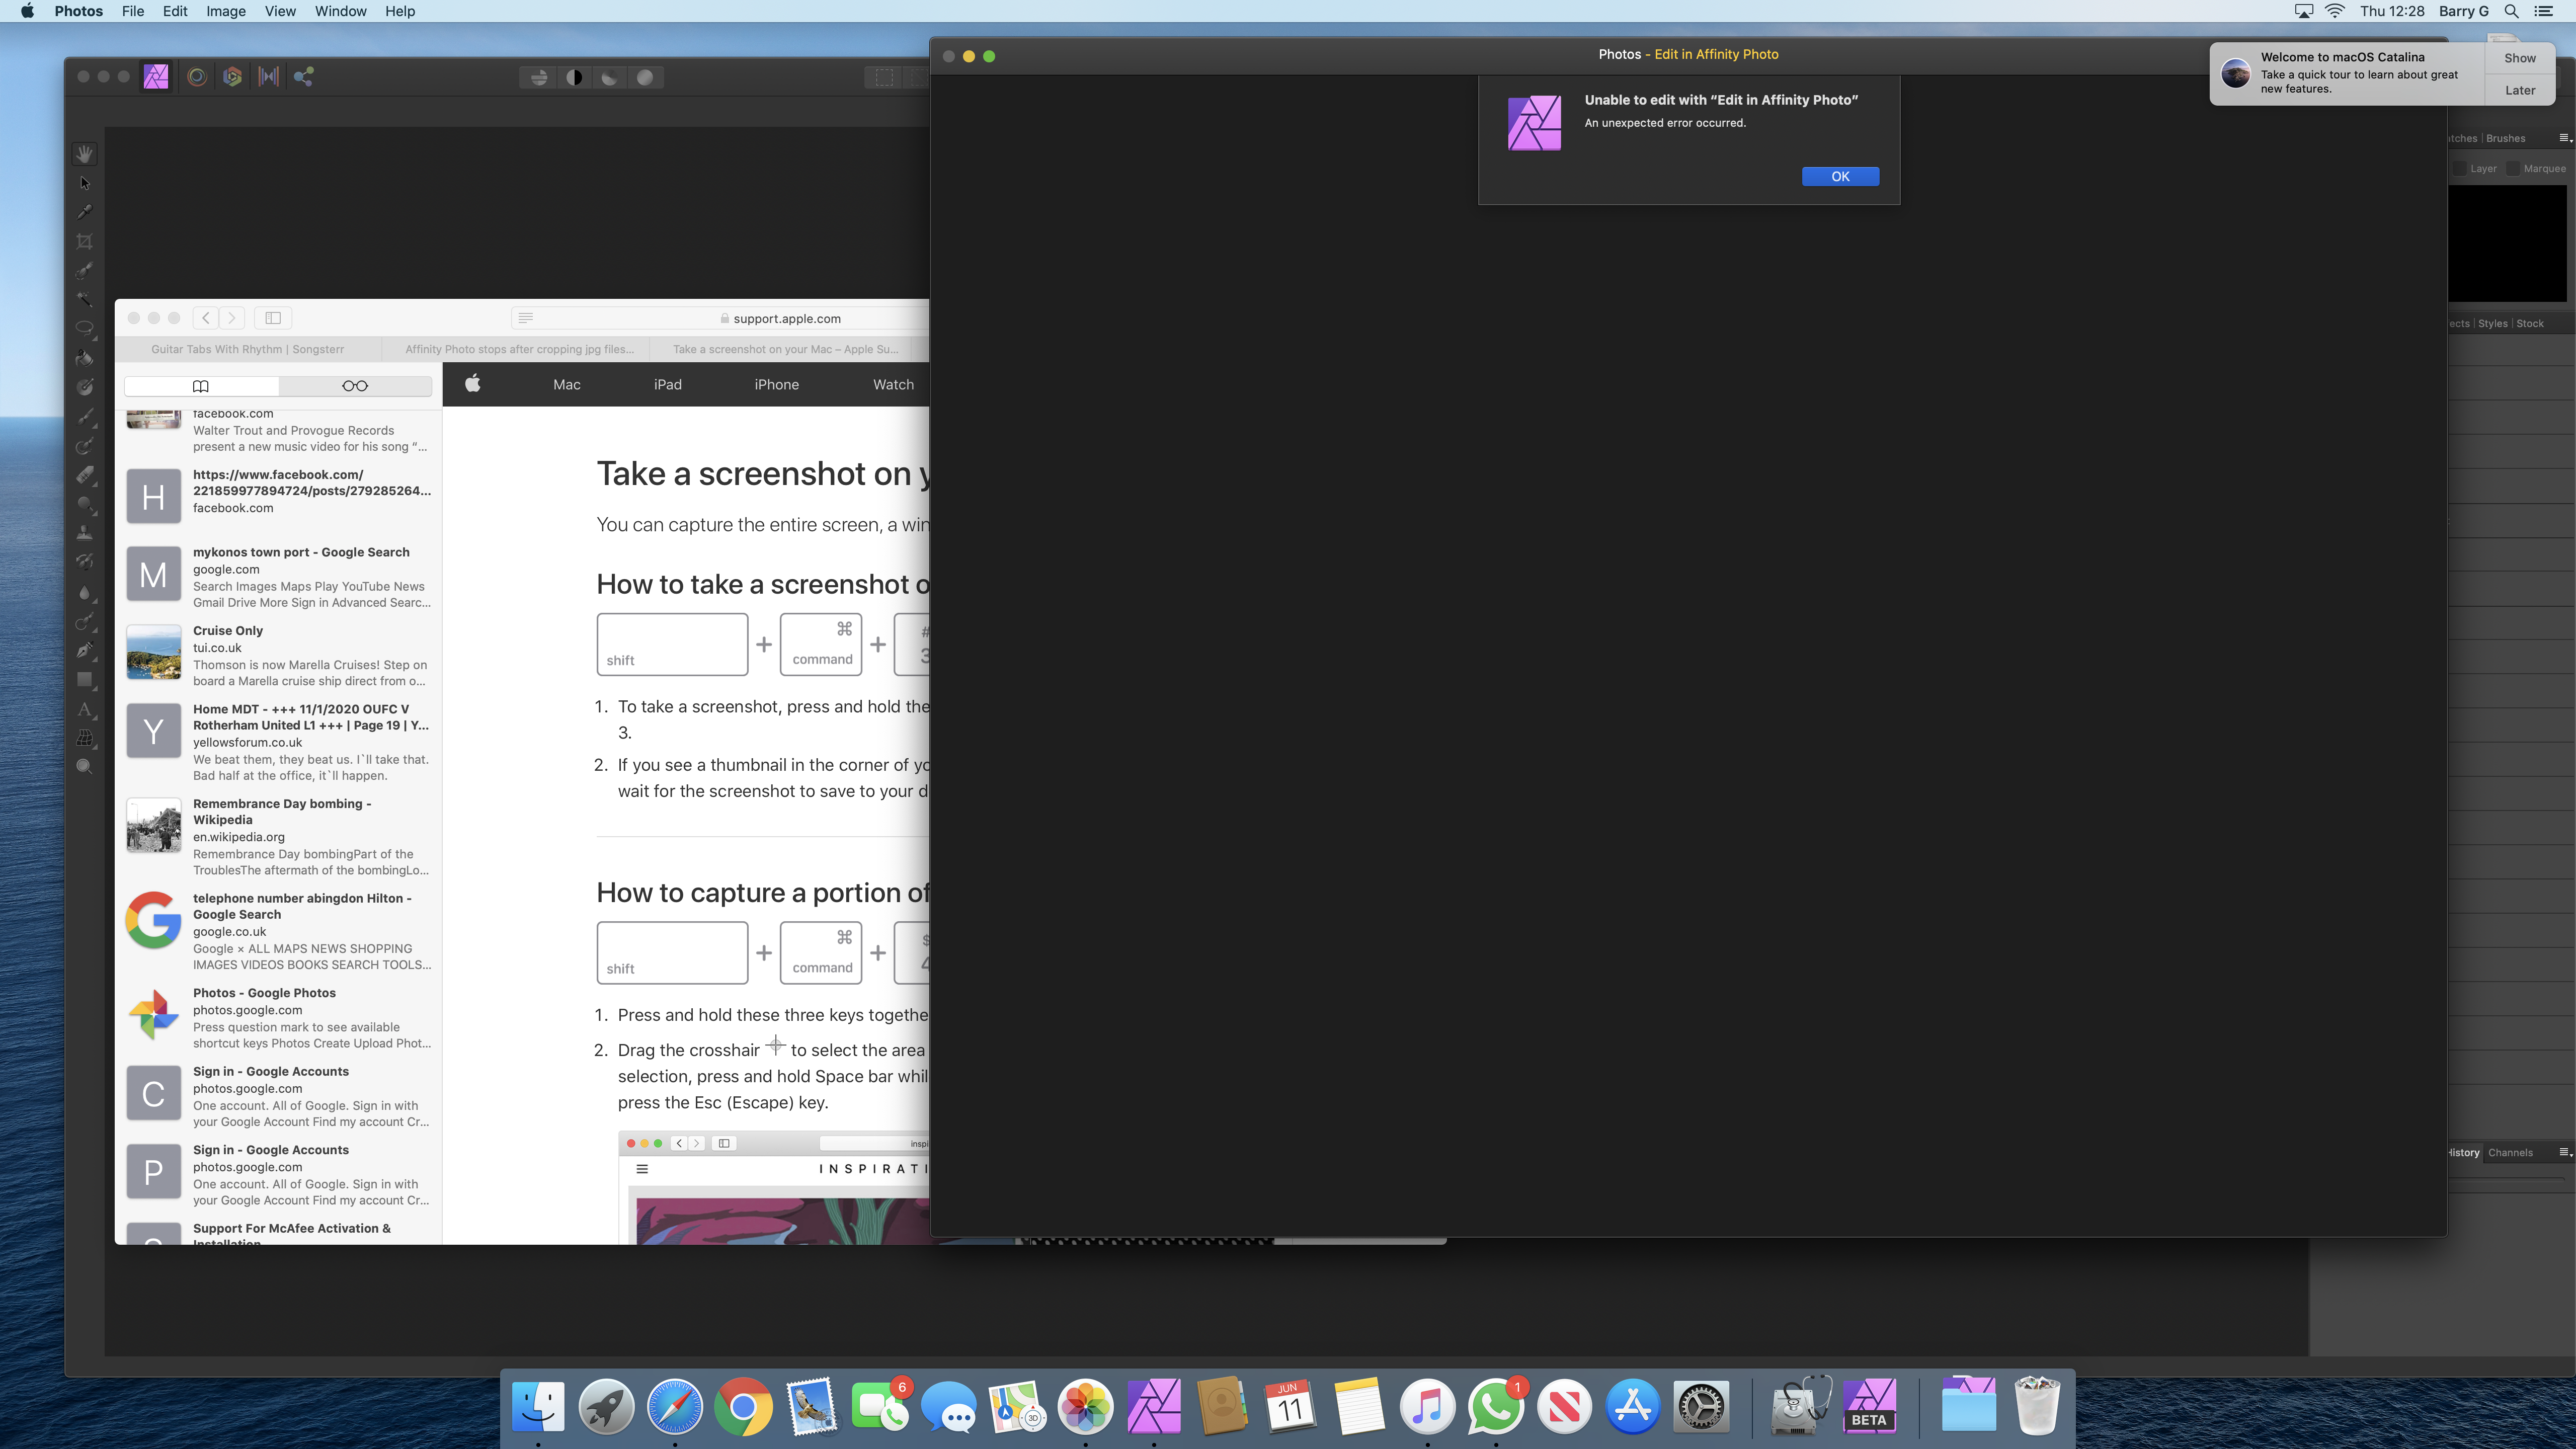Open Wi-Fi status menu
This screenshot has height=1449, width=2576.
tap(2334, 11)
